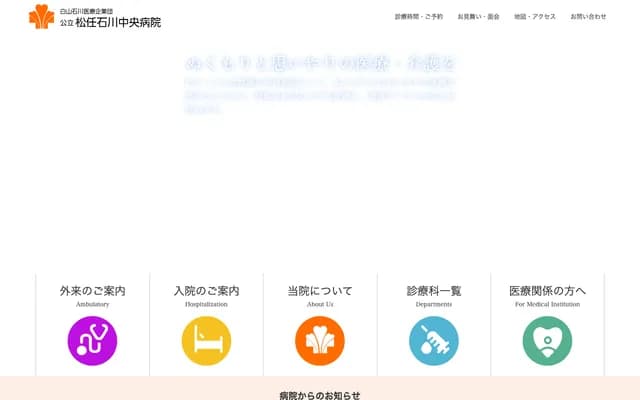Click the Hospitalization subtitle text
The height and width of the screenshot is (400, 640).
(206, 304)
